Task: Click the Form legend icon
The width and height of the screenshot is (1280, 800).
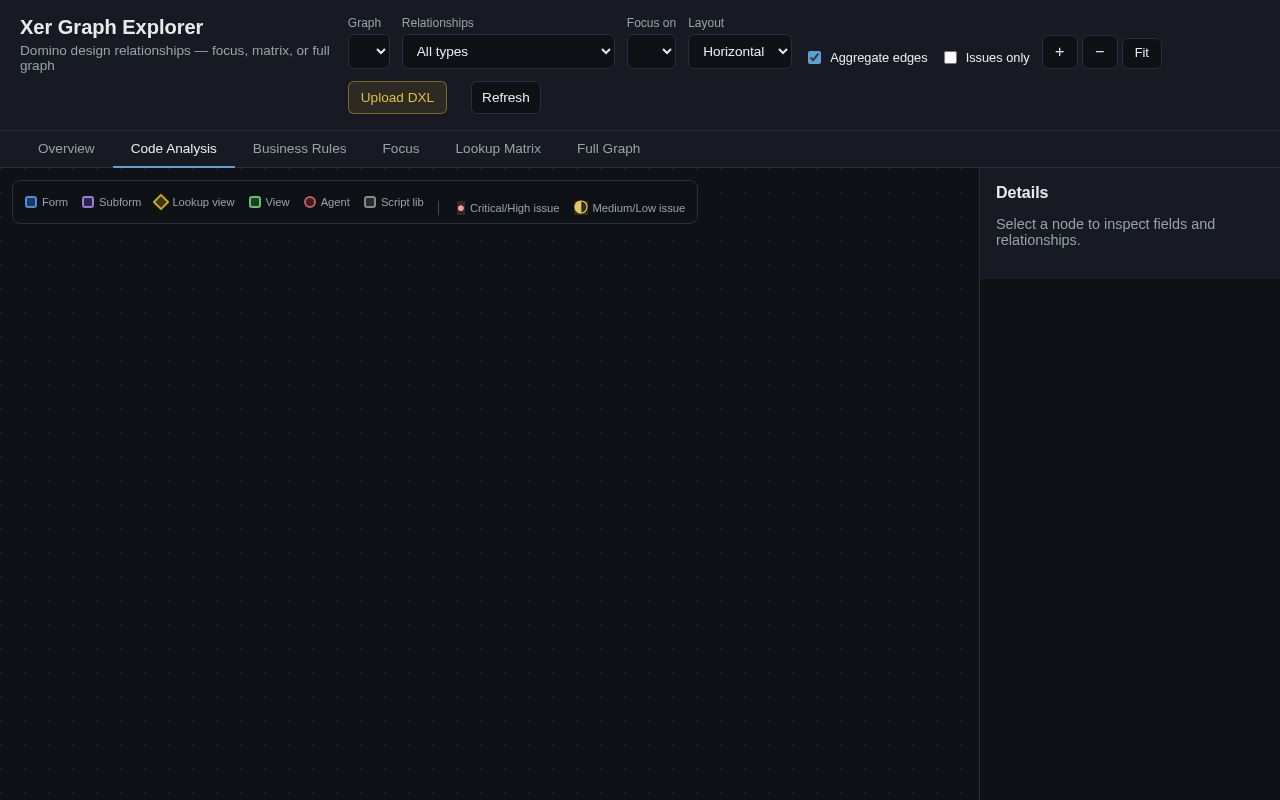Action: tap(31, 202)
